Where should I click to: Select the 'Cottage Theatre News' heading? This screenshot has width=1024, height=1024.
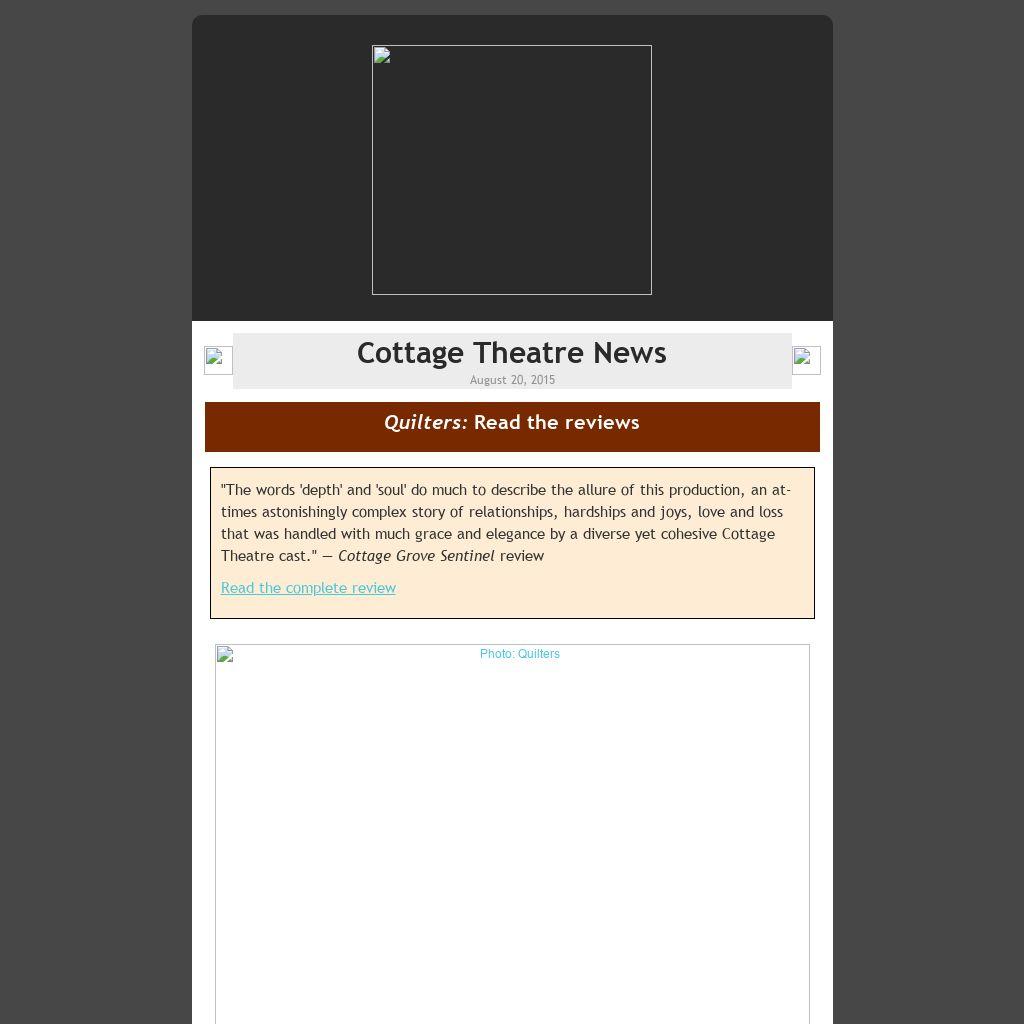(x=511, y=353)
